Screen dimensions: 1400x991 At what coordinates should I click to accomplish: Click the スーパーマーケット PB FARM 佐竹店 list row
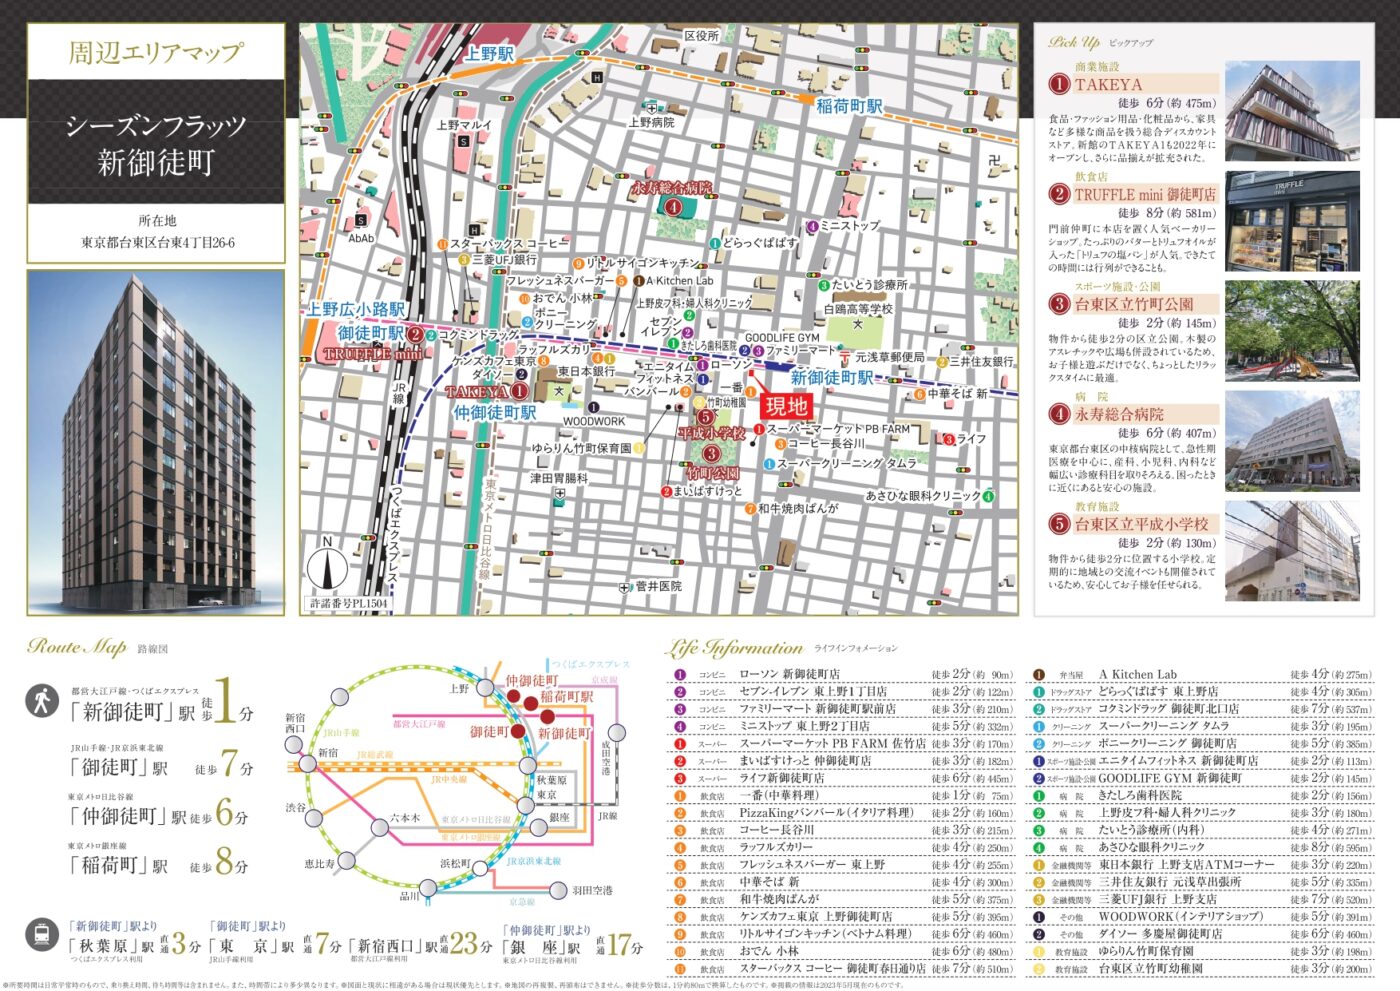(x=845, y=744)
